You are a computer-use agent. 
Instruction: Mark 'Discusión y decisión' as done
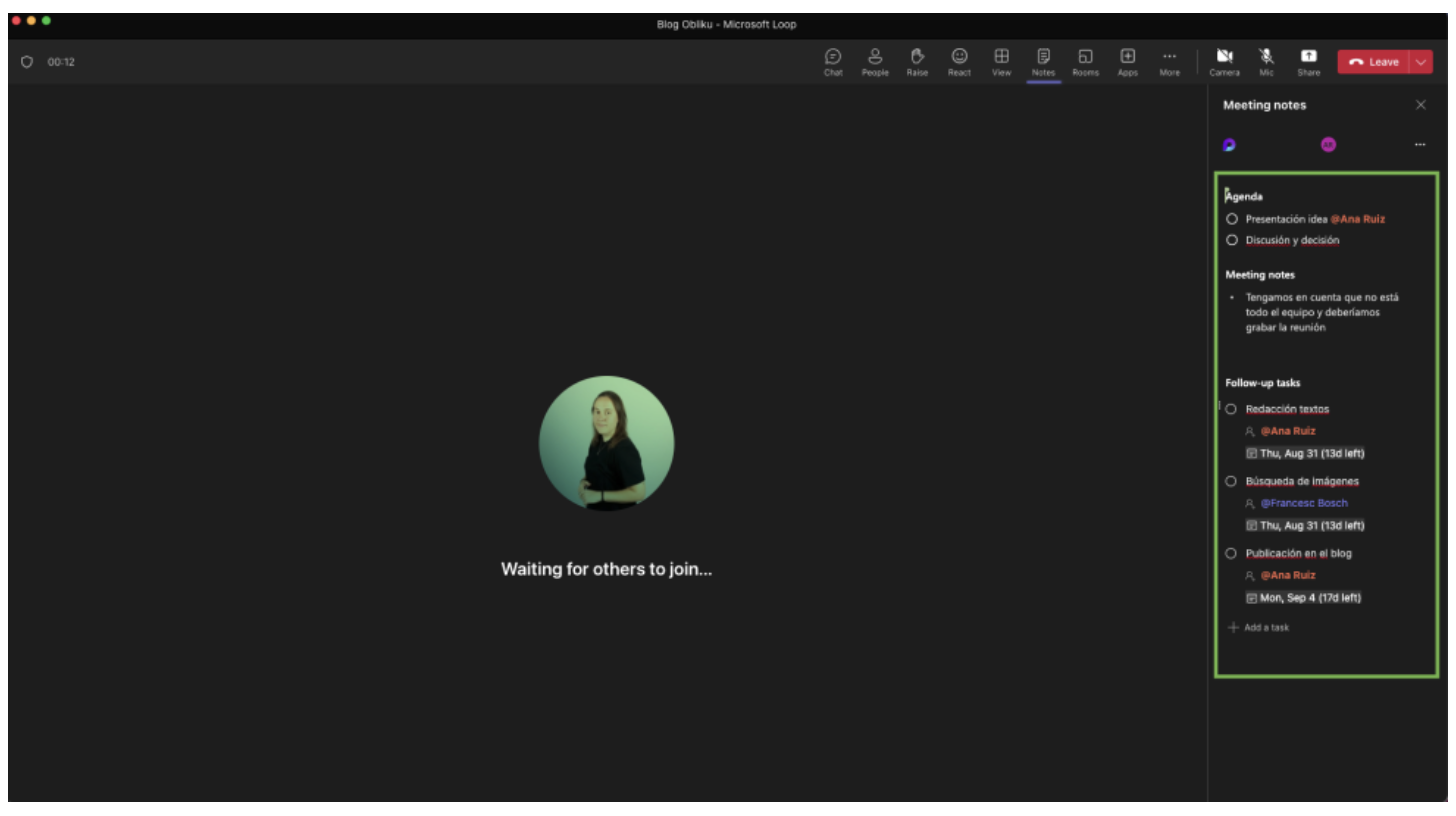(x=1232, y=240)
